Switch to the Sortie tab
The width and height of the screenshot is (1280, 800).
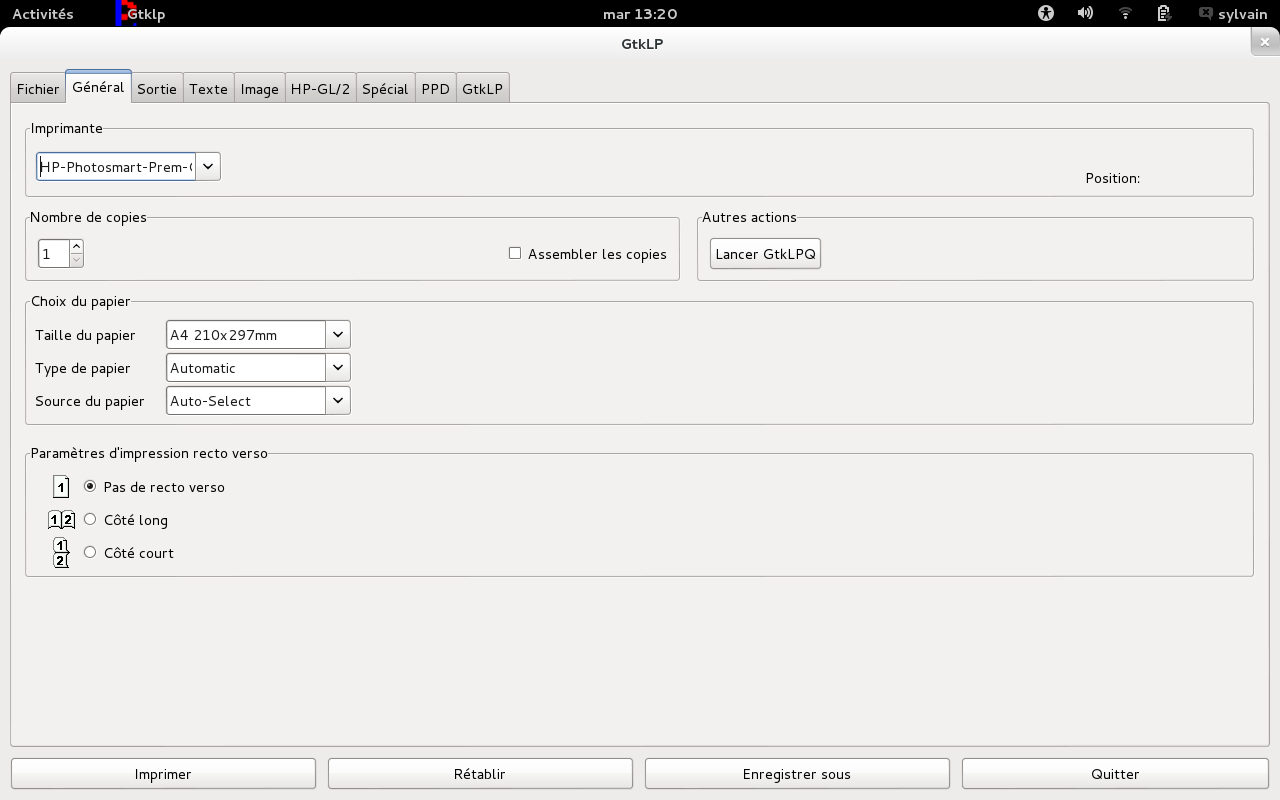coord(157,89)
